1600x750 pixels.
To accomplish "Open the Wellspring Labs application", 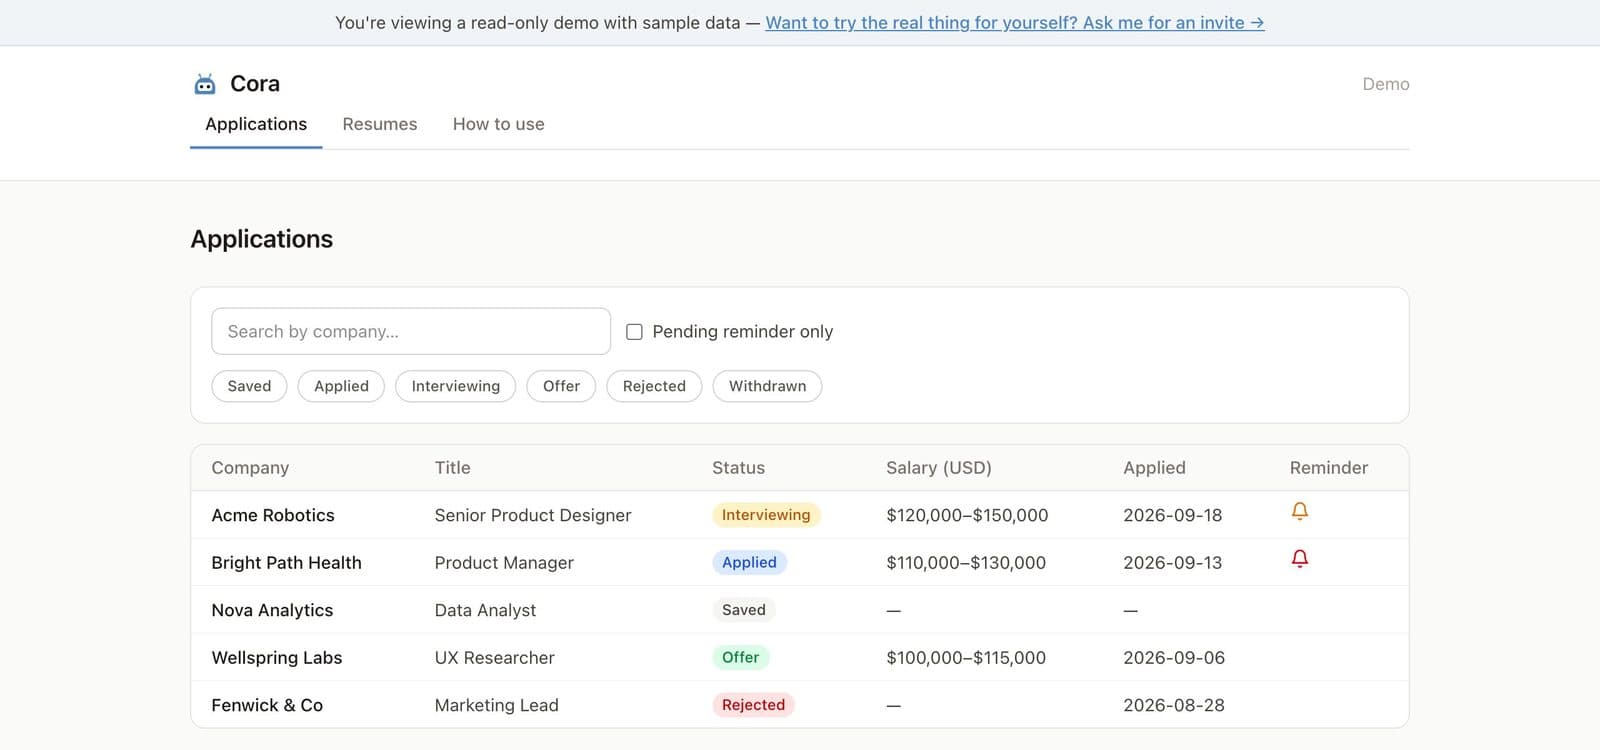I will coord(800,657).
